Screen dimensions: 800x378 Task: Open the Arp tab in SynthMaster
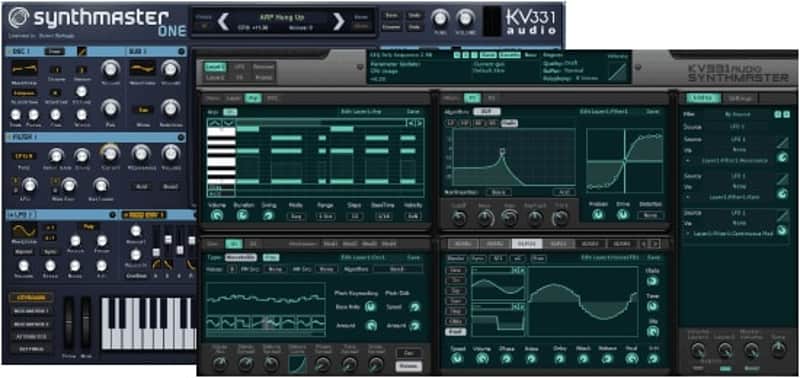pyautogui.click(x=252, y=98)
